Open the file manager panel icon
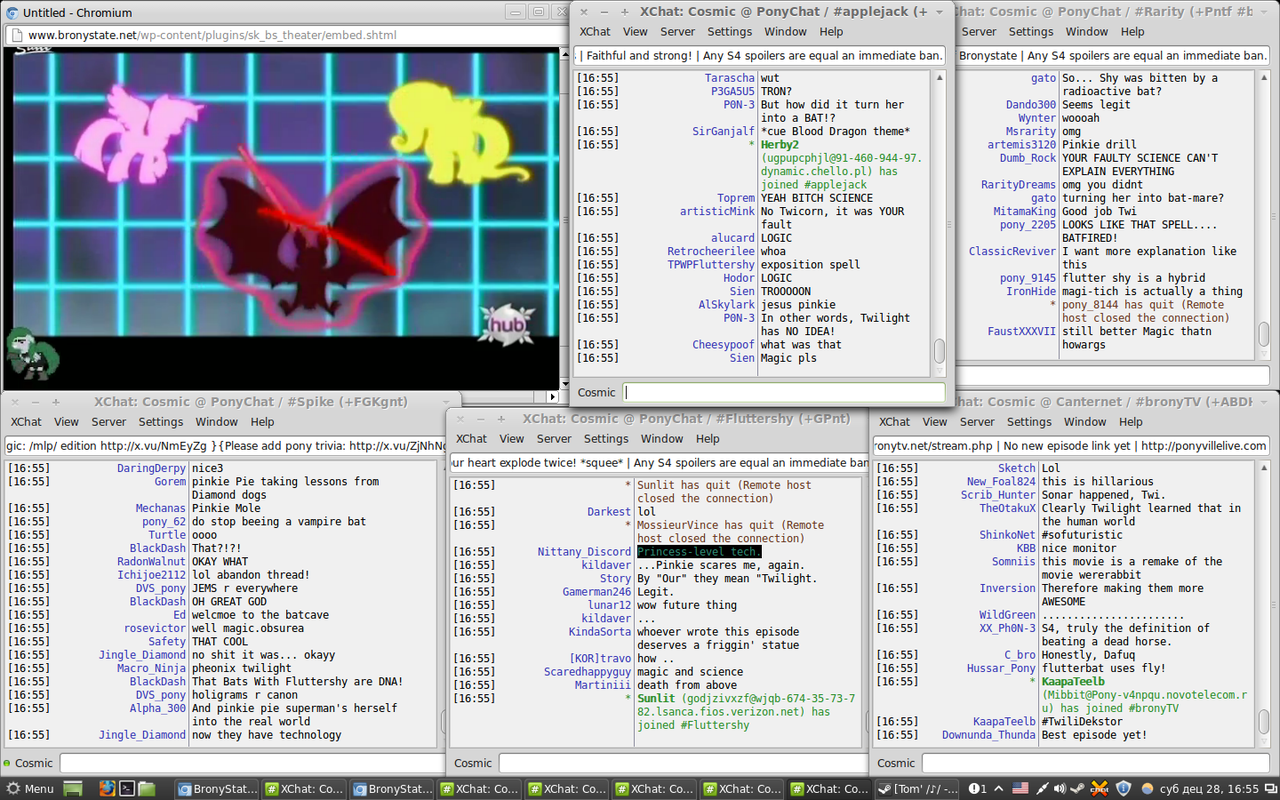The width and height of the screenshot is (1280, 800). point(147,788)
